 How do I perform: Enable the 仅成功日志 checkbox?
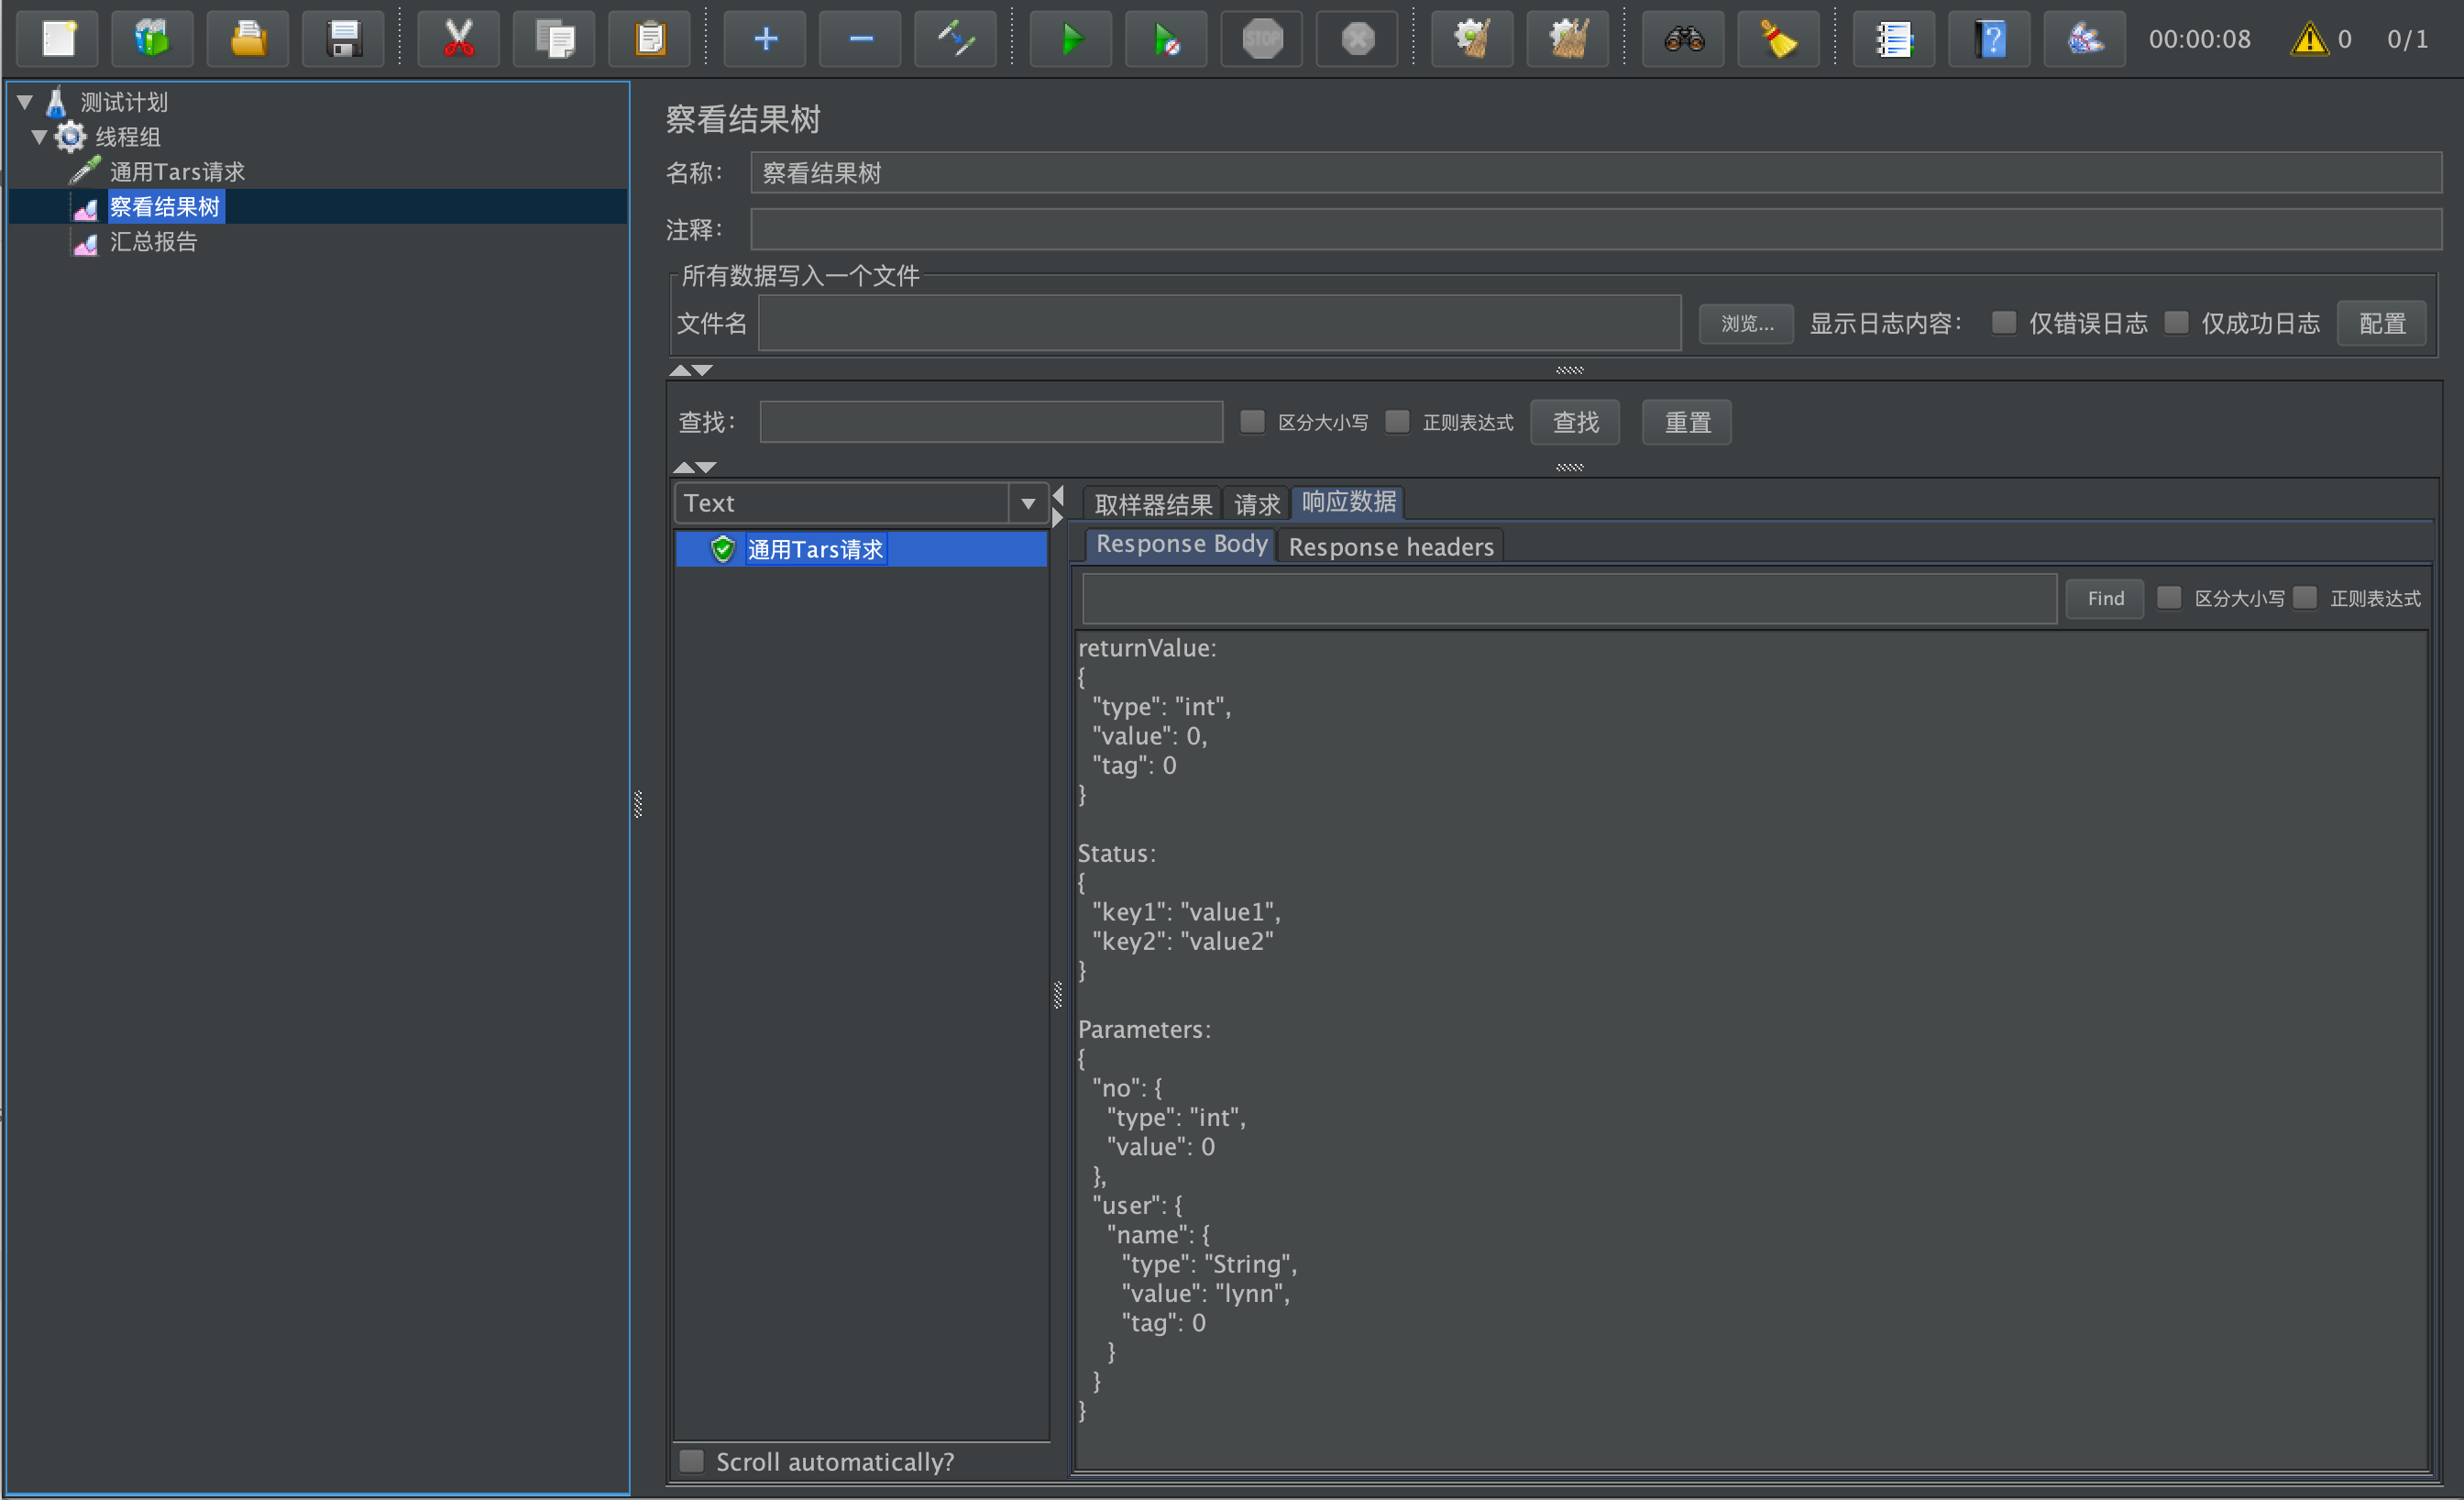click(x=2176, y=323)
